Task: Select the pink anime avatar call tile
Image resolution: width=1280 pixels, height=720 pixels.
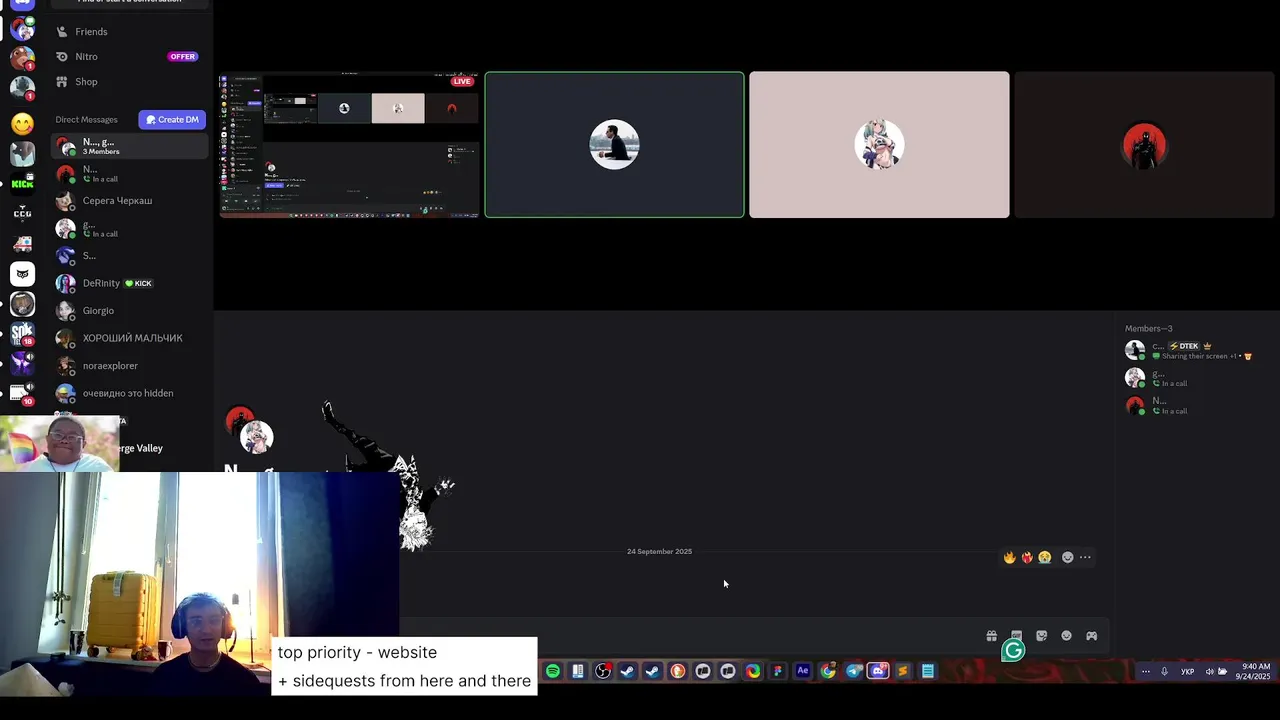Action: click(879, 144)
